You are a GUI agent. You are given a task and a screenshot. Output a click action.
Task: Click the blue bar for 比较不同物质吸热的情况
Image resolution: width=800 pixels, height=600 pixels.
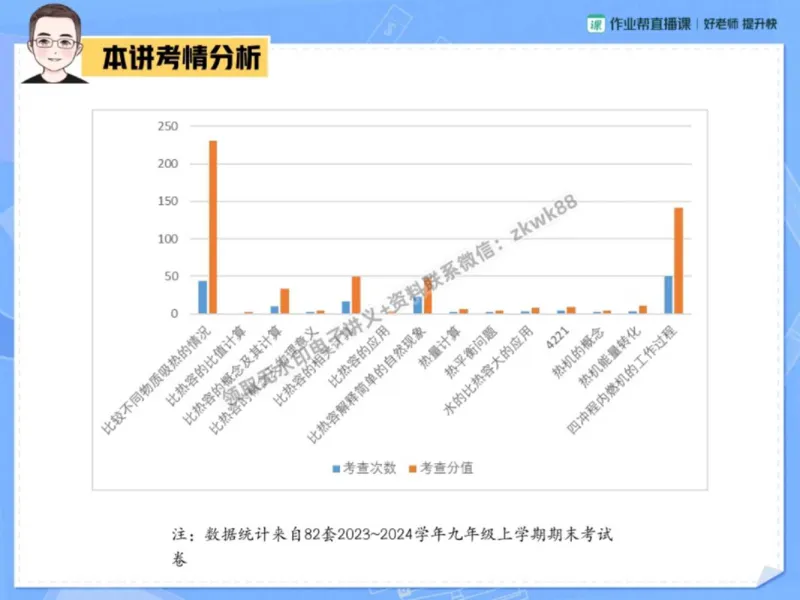click(203, 297)
